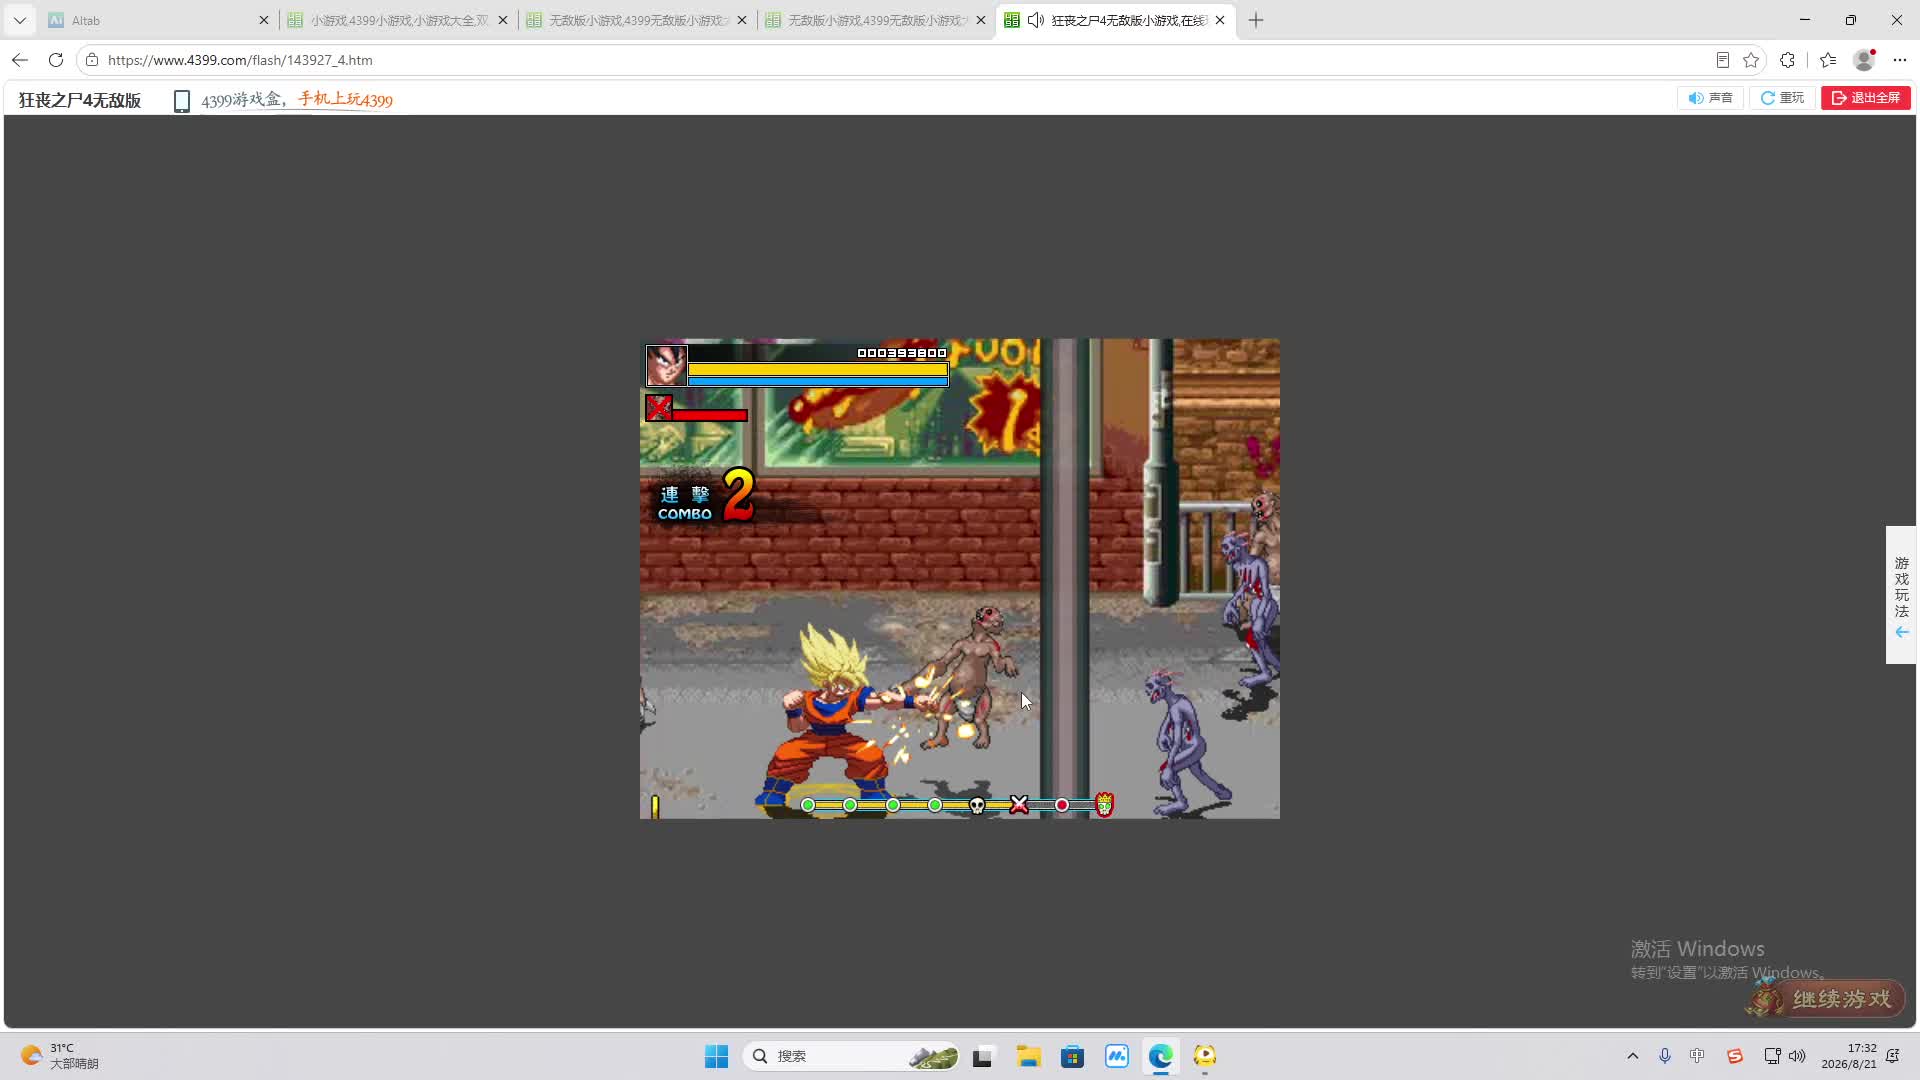1920x1080 pixels.
Task: Switch to the Altab browser tab
Action: click(x=159, y=20)
